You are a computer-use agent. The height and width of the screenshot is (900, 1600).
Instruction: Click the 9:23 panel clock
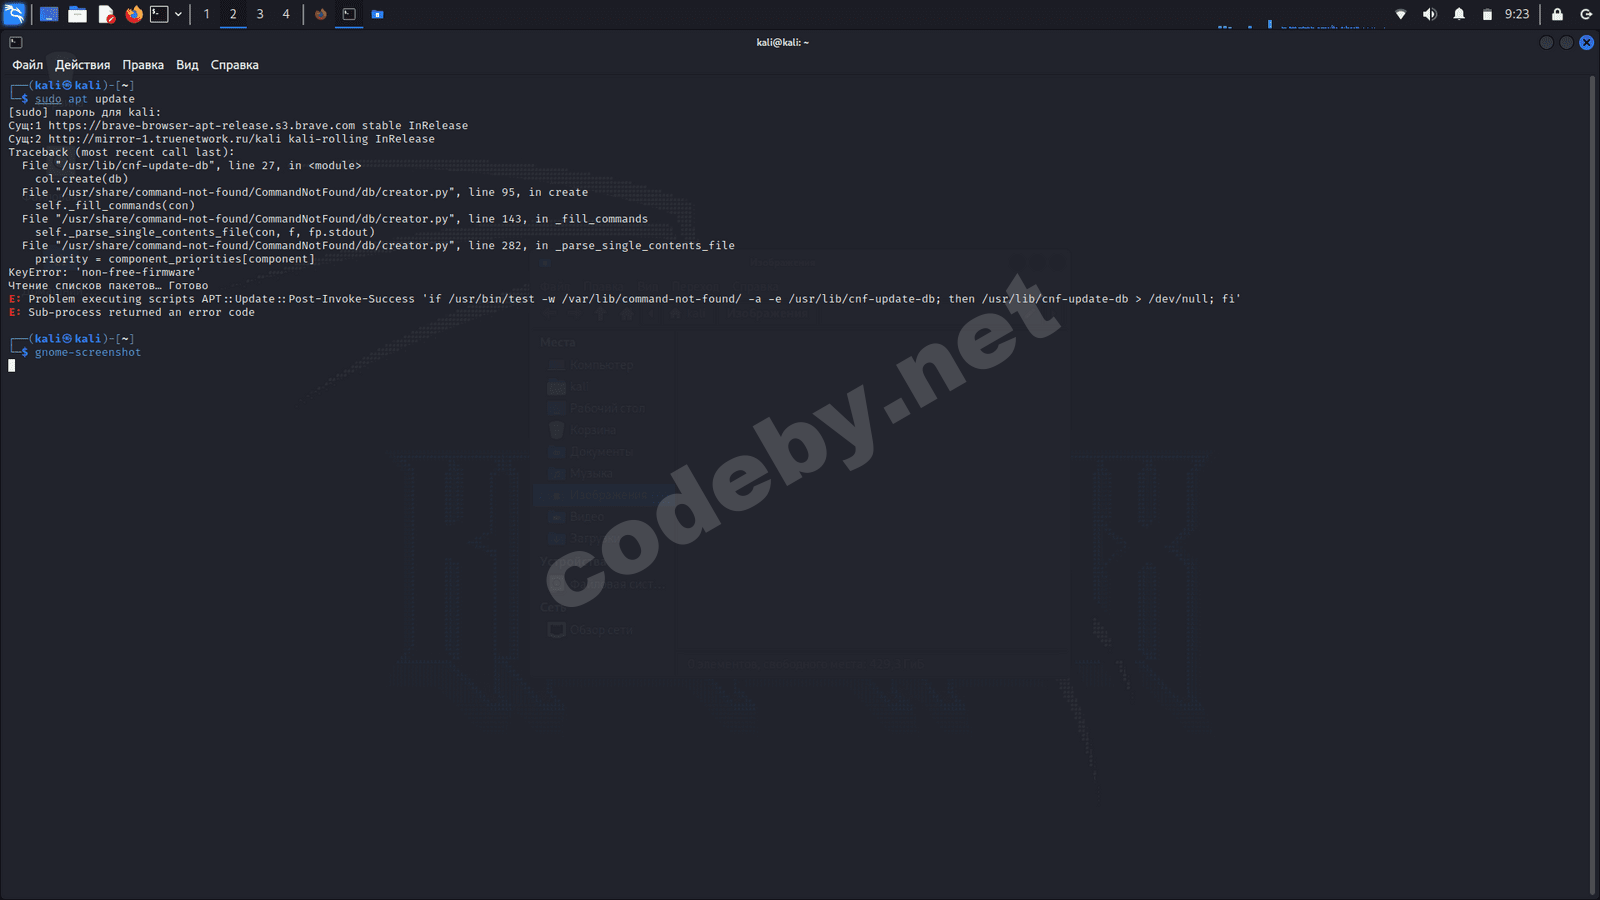pyautogui.click(x=1517, y=14)
